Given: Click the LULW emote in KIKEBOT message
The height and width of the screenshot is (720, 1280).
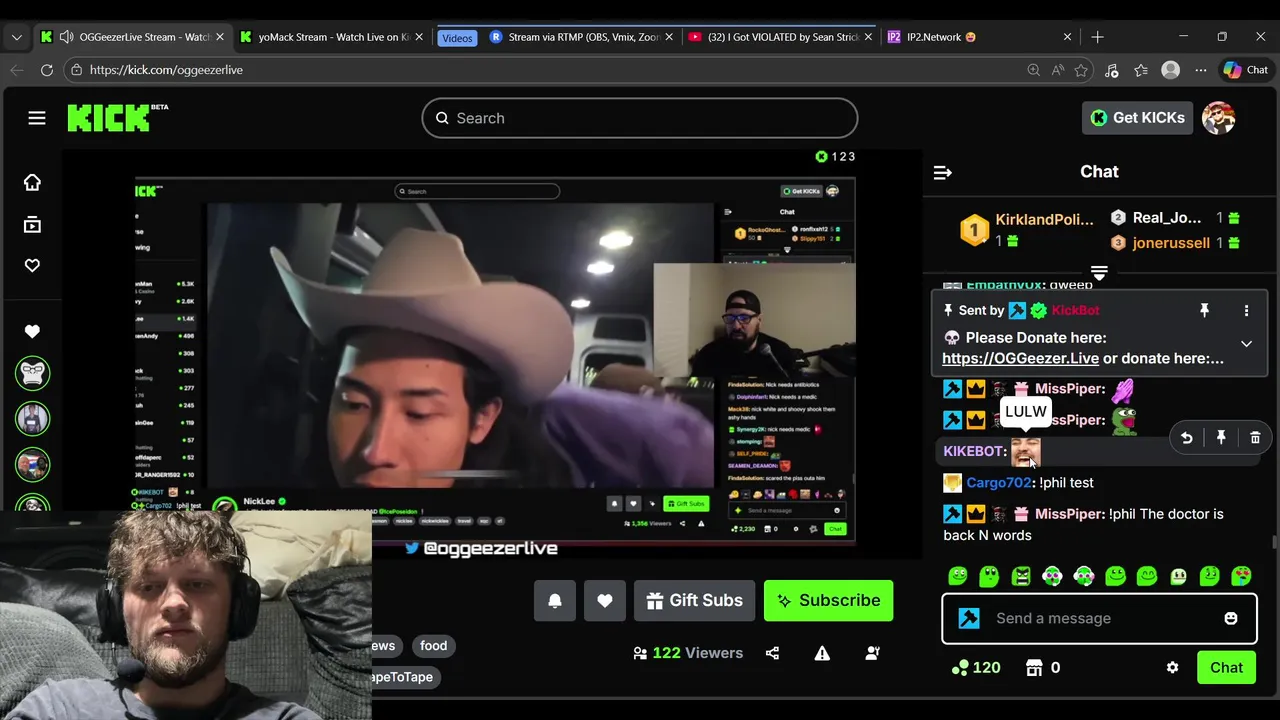Looking at the screenshot, I should tap(1025, 452).
